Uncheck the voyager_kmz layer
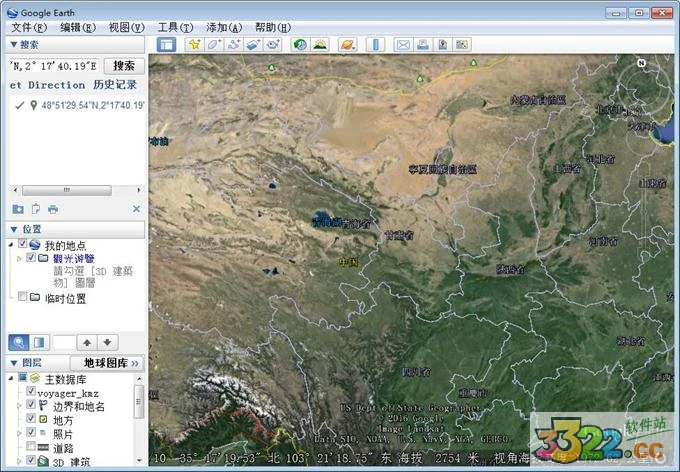The width and height of the screenshot is (680, 472). tap(31, 391)
